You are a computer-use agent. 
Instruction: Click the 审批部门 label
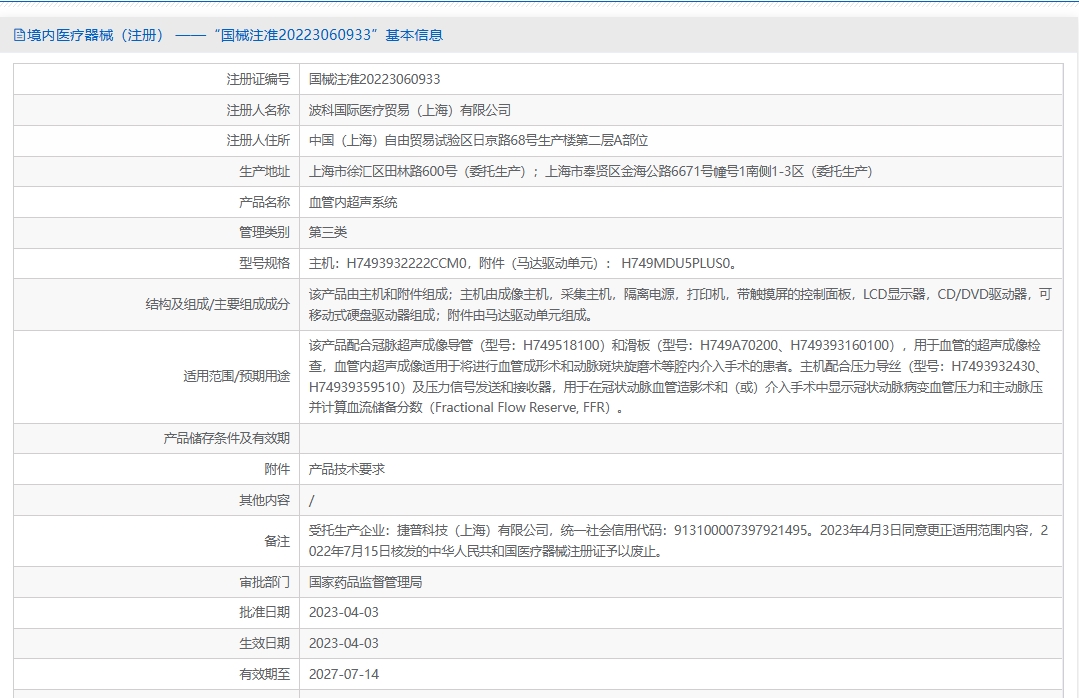click(265, 582)
